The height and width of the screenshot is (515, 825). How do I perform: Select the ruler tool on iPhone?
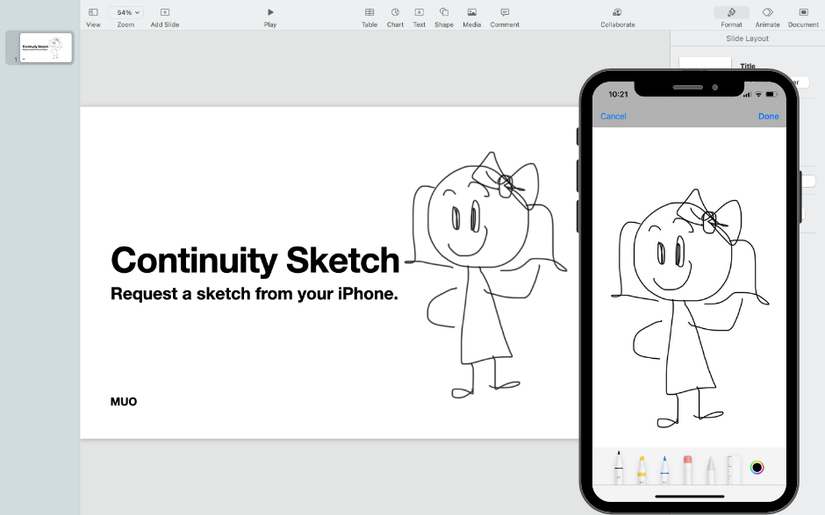coord(733,468)
